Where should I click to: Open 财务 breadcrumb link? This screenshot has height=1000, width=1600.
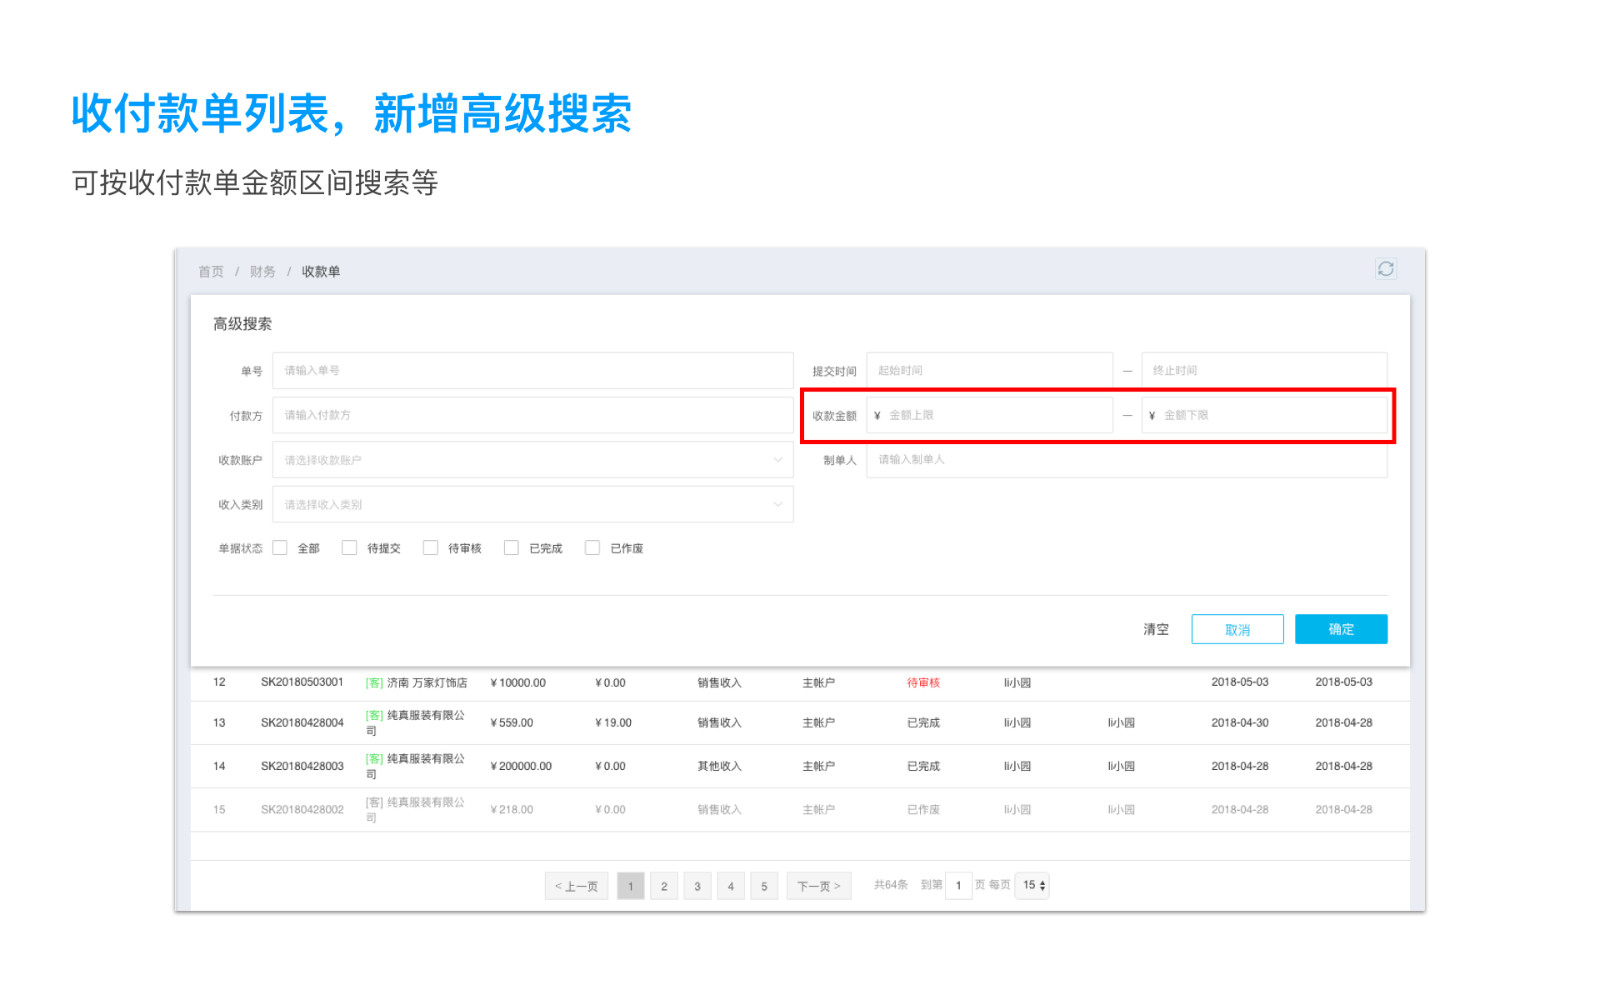(263, 272)
